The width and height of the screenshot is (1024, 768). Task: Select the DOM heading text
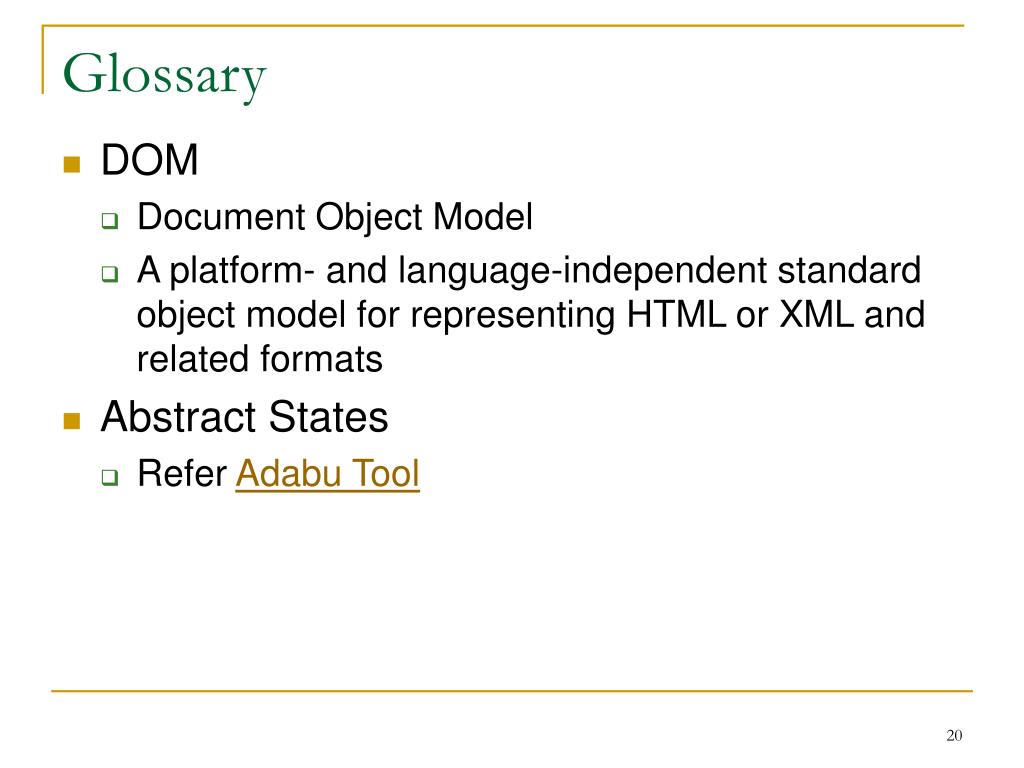[150, 160]
